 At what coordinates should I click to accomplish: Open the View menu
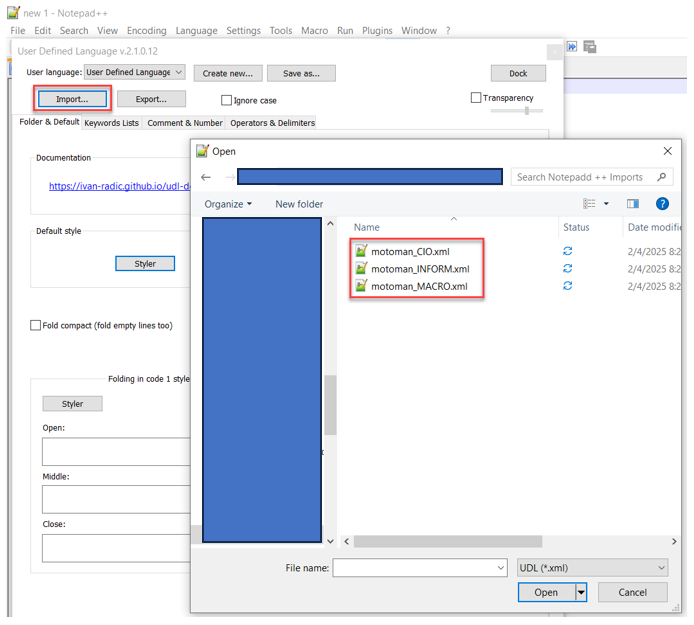coord(108,31)
